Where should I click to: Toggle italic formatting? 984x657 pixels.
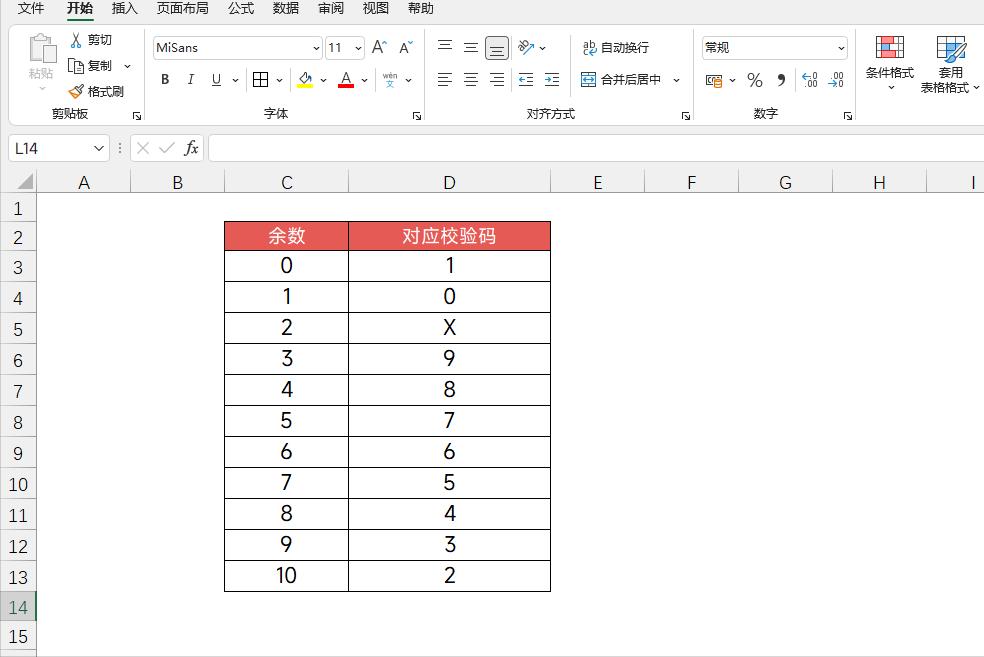point(190,80)
